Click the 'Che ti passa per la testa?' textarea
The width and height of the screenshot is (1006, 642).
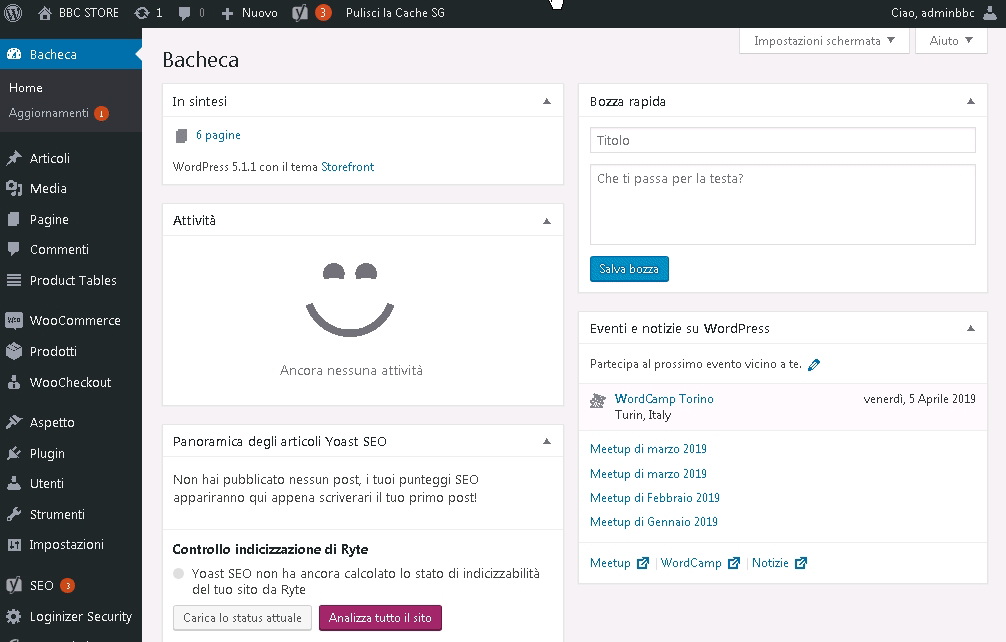(783, 205)
